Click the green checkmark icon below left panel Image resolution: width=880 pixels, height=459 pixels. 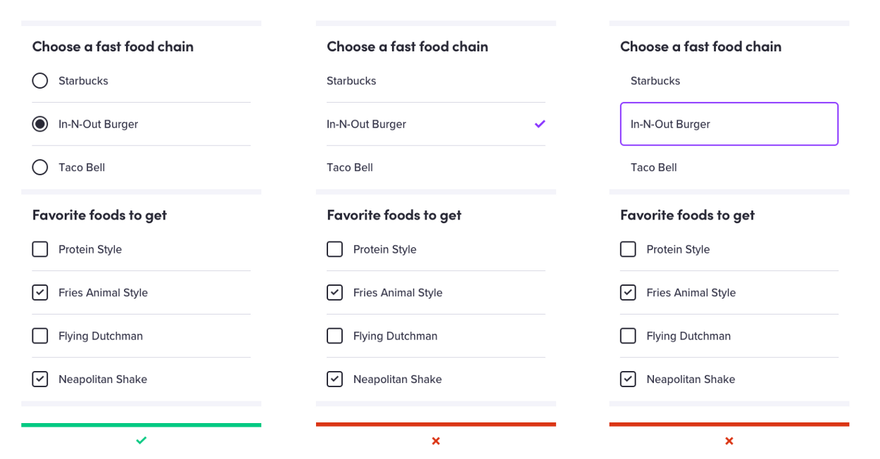pos(141,440)
